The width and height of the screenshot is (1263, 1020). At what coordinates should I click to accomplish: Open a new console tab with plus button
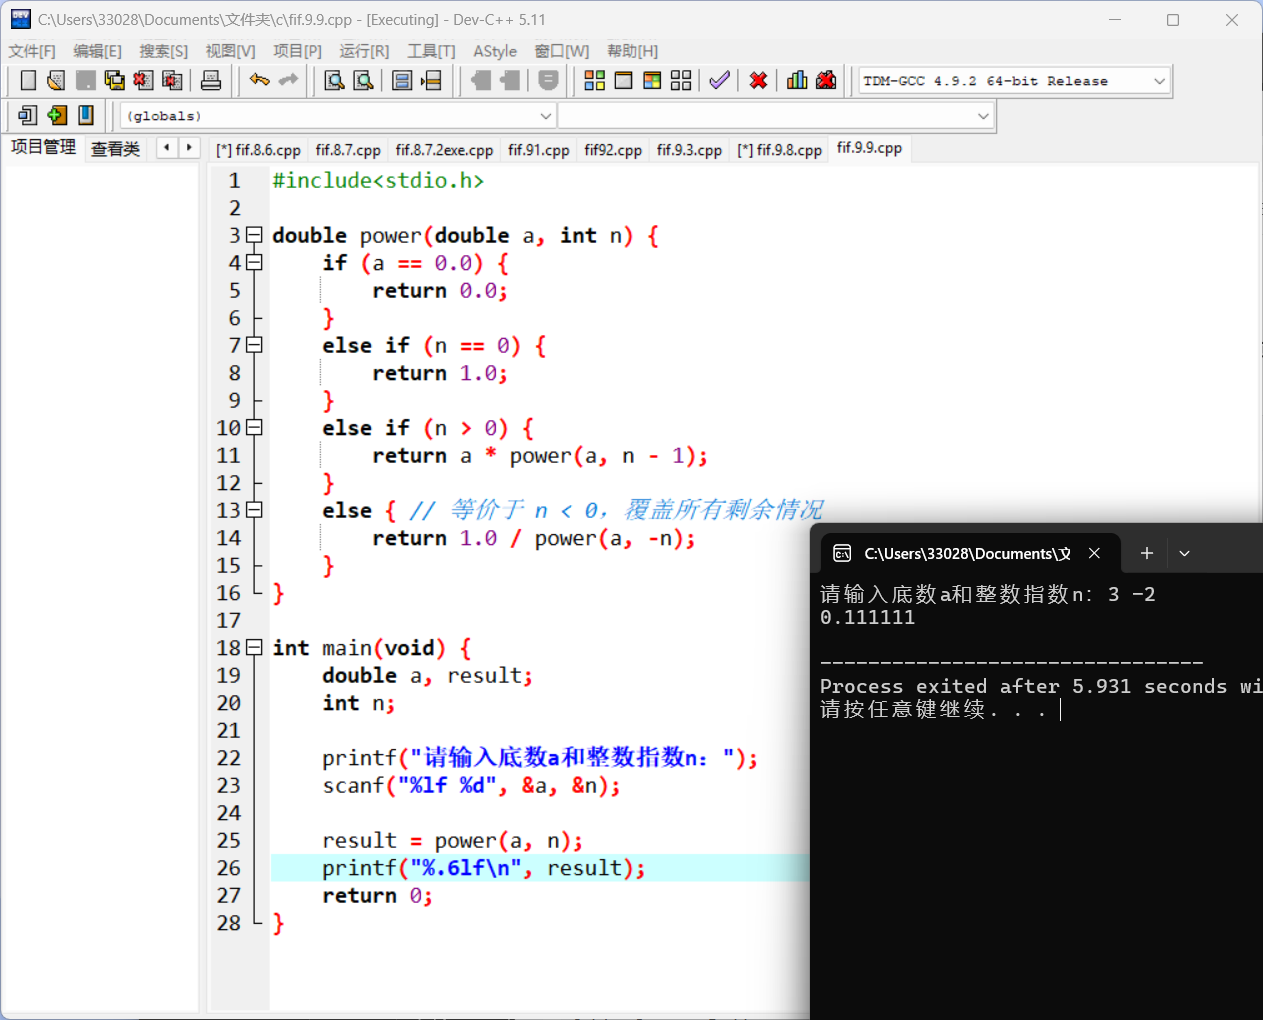[1147, 553]
